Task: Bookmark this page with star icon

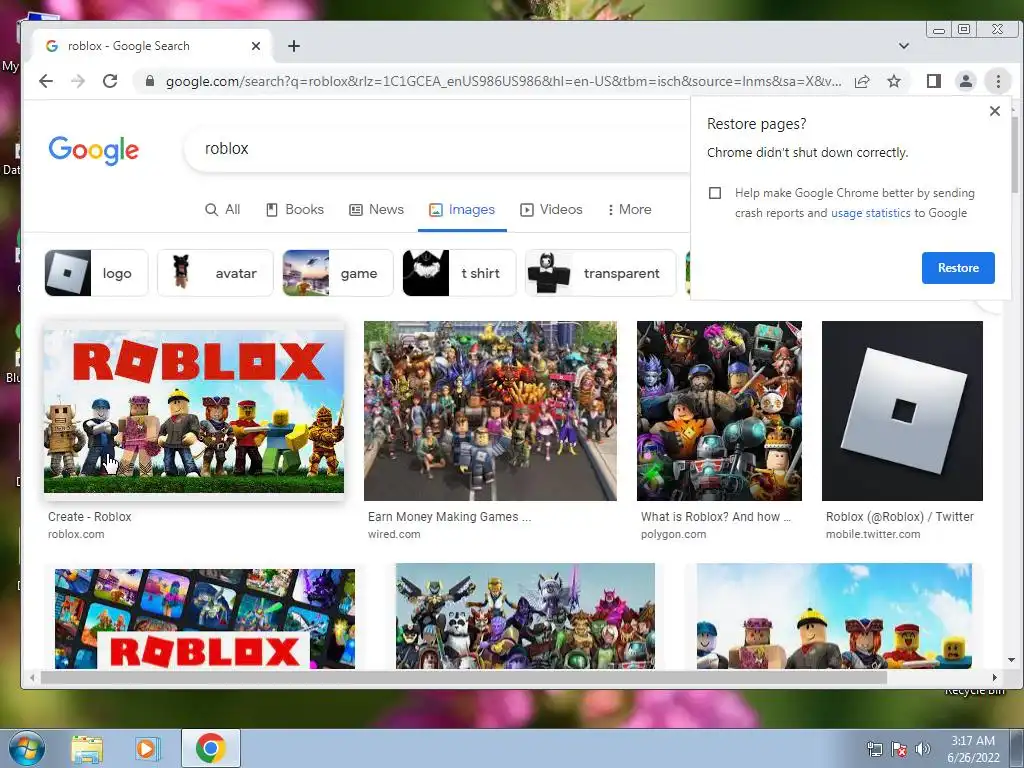Action: pyautogui.click(x=894, y=81)
